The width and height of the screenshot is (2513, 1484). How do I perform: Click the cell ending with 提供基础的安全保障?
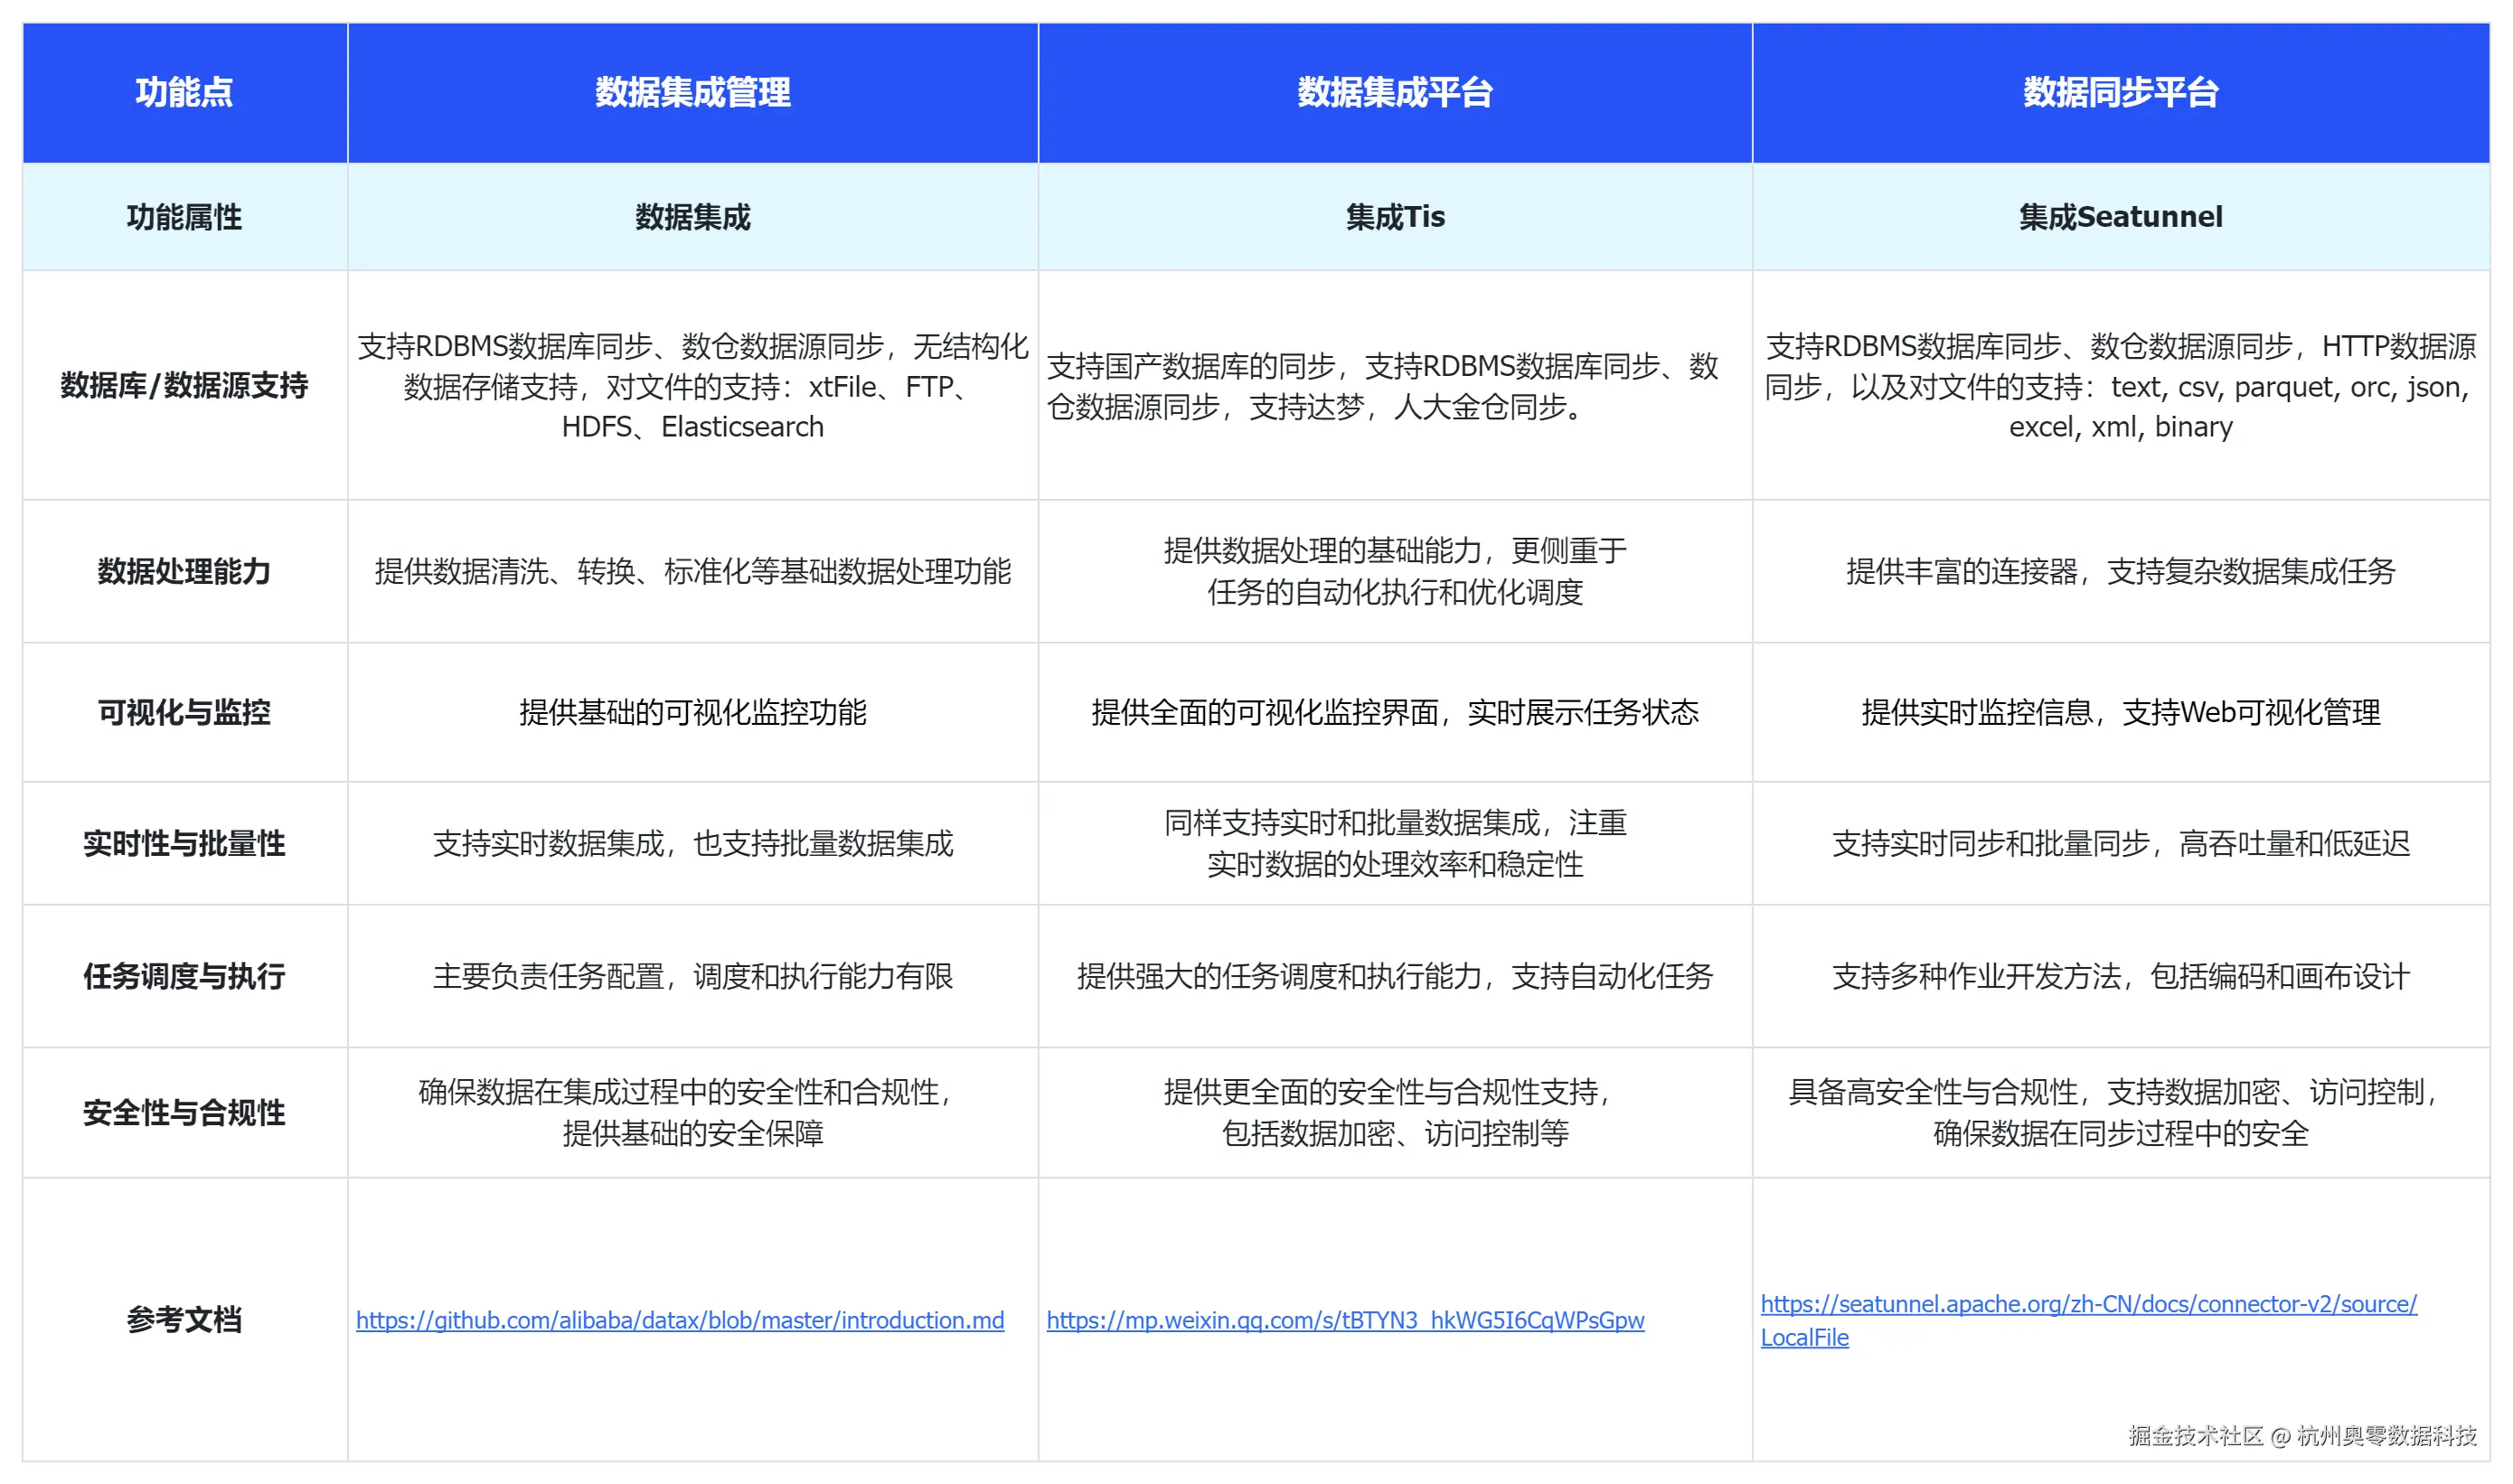(693, 1112)
